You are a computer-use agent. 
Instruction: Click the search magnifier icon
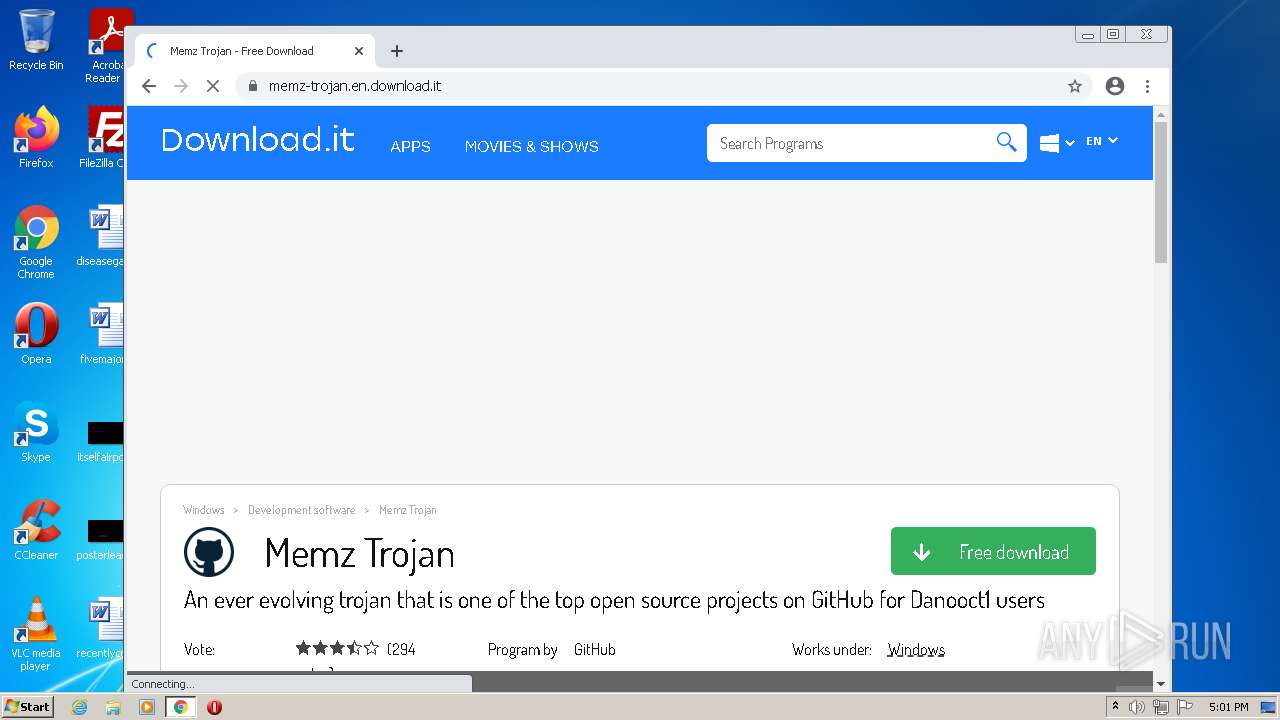[x=1006, y=142]
